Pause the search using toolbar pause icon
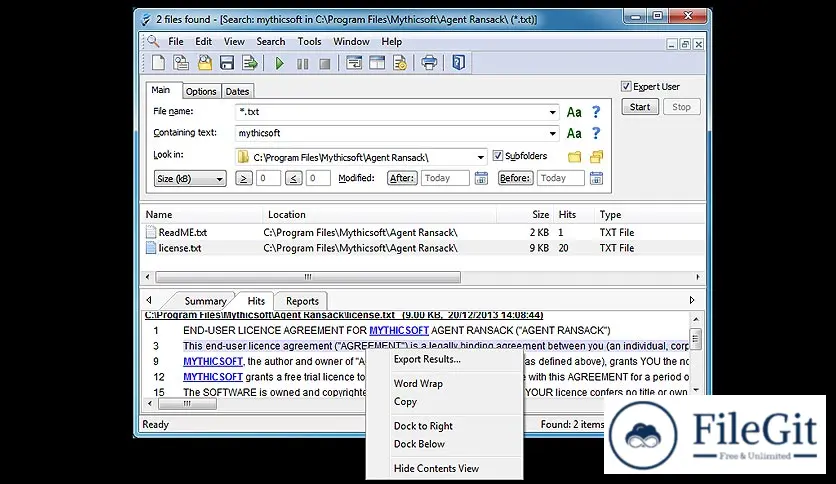The height and width of the screenshot is (484, 836). click(x=302, y=64)
